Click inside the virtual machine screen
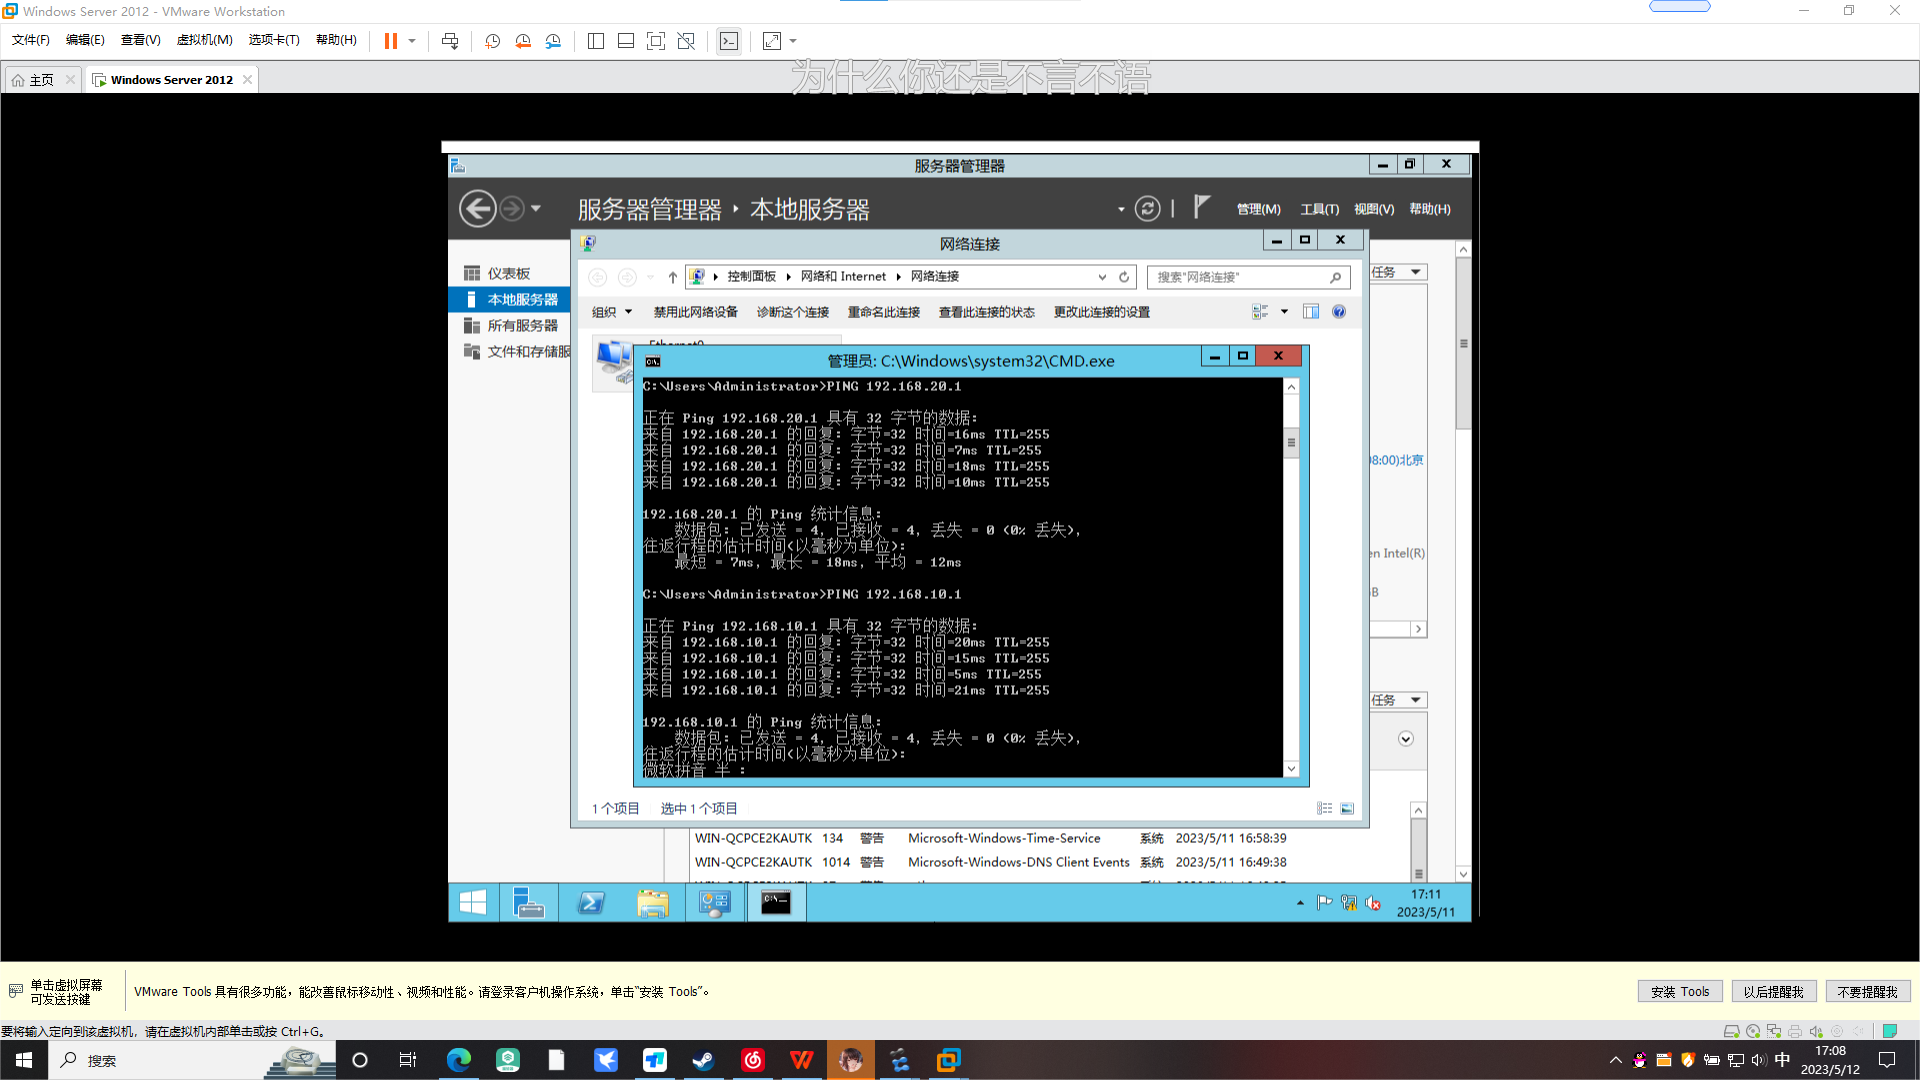 point(960,530)
